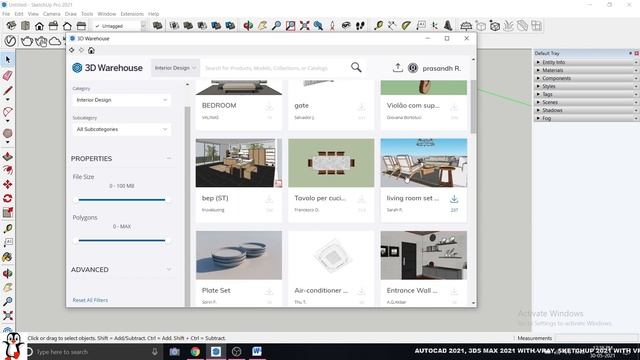
Task: Download the BEDROOM model
Action: (x=269, y=107)
